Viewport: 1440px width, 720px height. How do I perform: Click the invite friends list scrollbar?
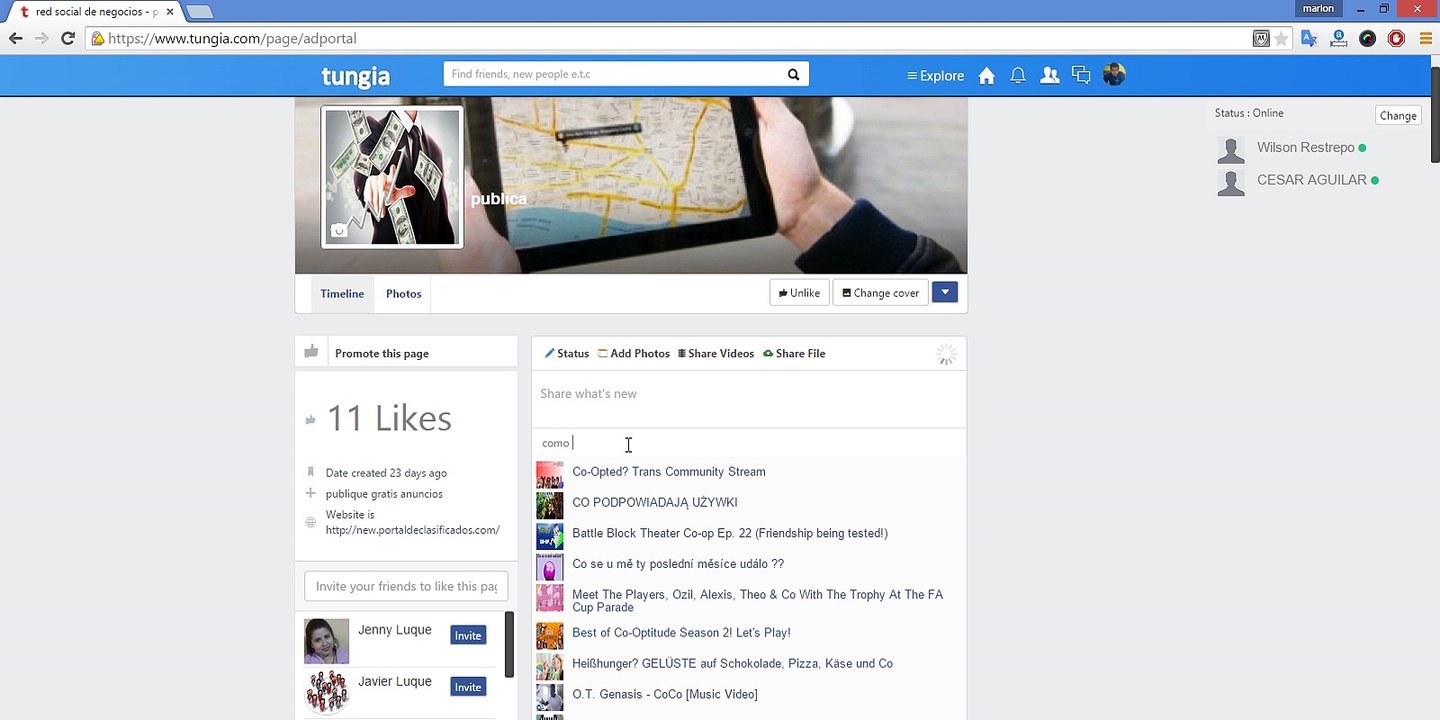point(510,645)
